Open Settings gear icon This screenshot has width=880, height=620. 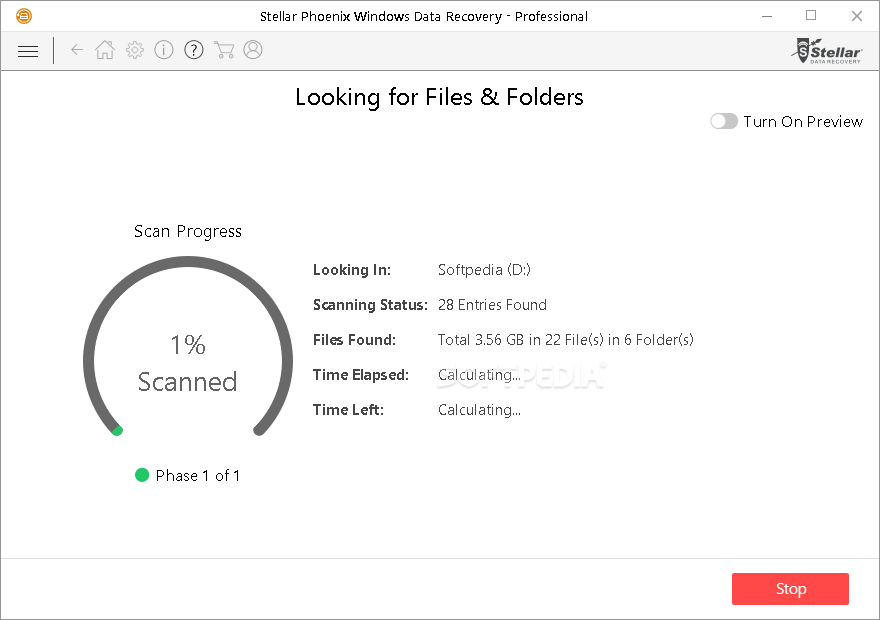click(x=135, y=50)
